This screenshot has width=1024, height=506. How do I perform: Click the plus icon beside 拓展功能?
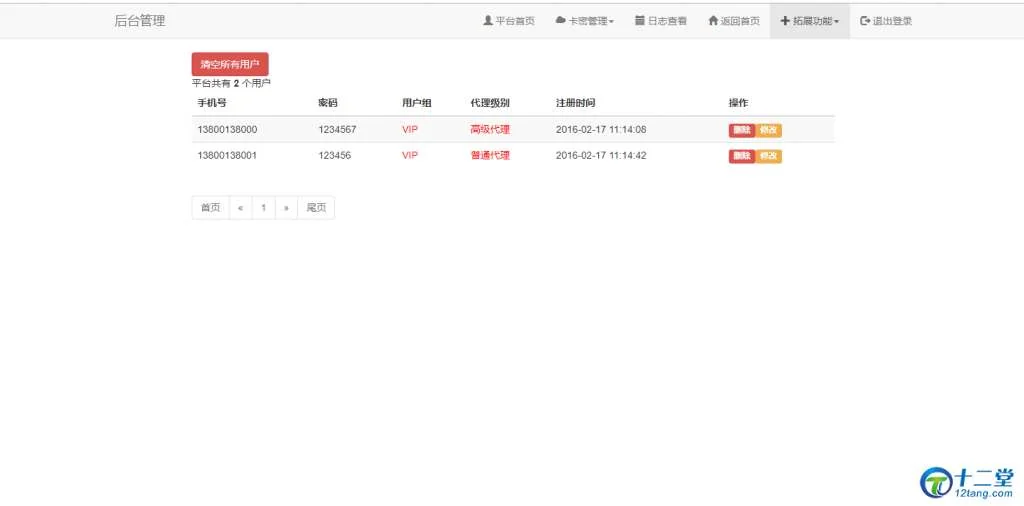coord(785,21)
